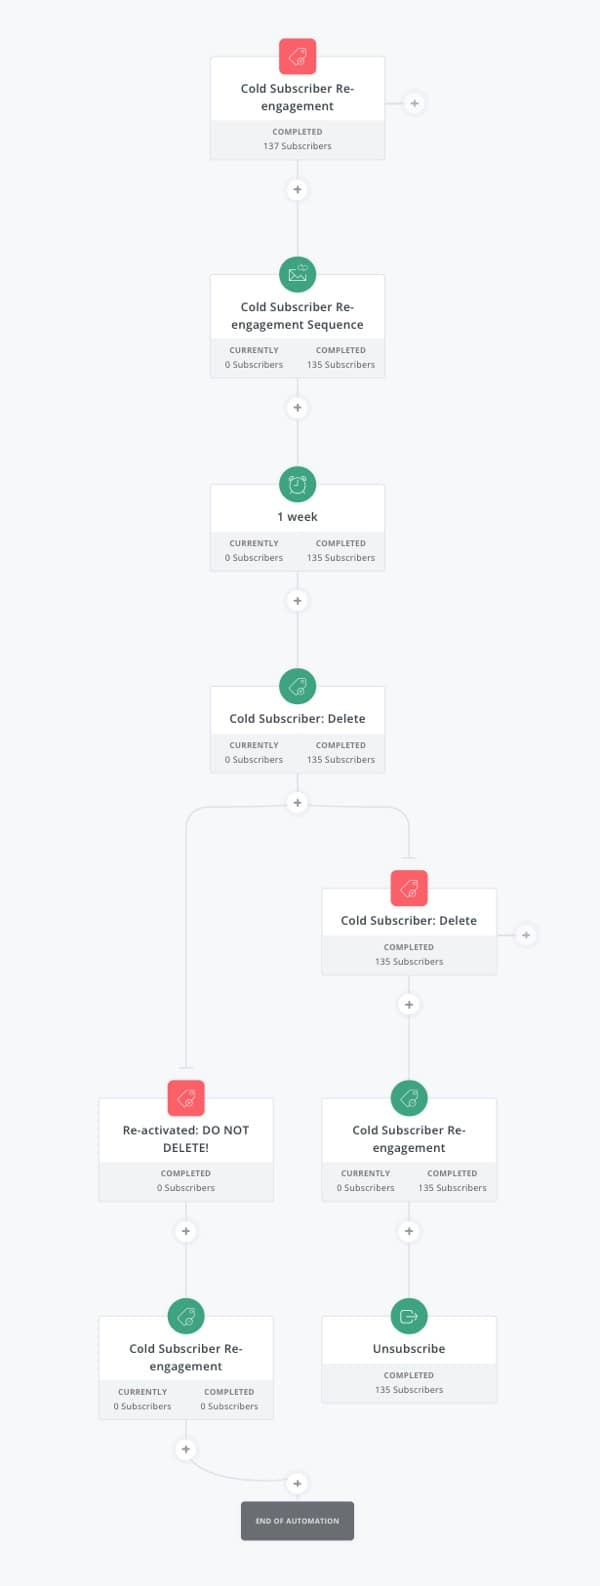
Task: Click the plus button right of Cold Subscriber: Delete
Action: 526,935
